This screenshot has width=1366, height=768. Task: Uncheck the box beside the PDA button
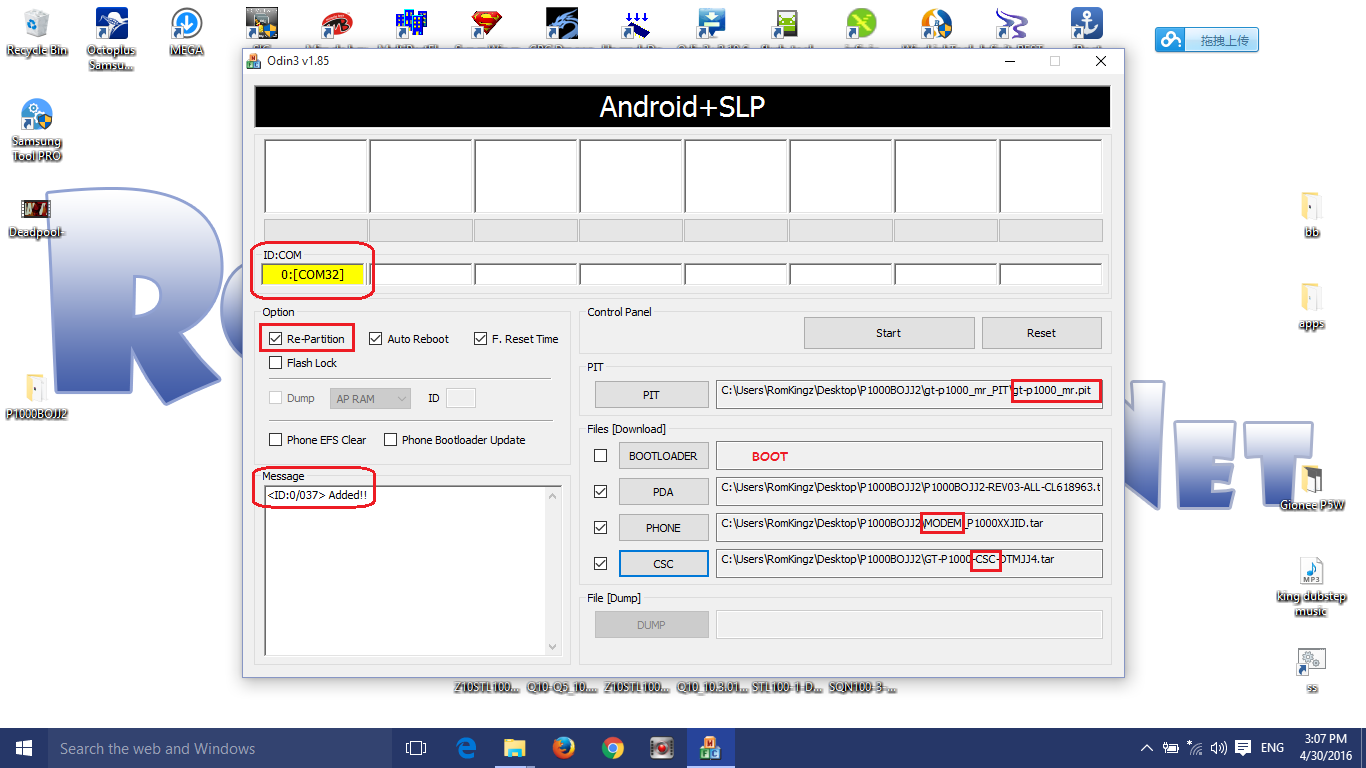[600, 492]
